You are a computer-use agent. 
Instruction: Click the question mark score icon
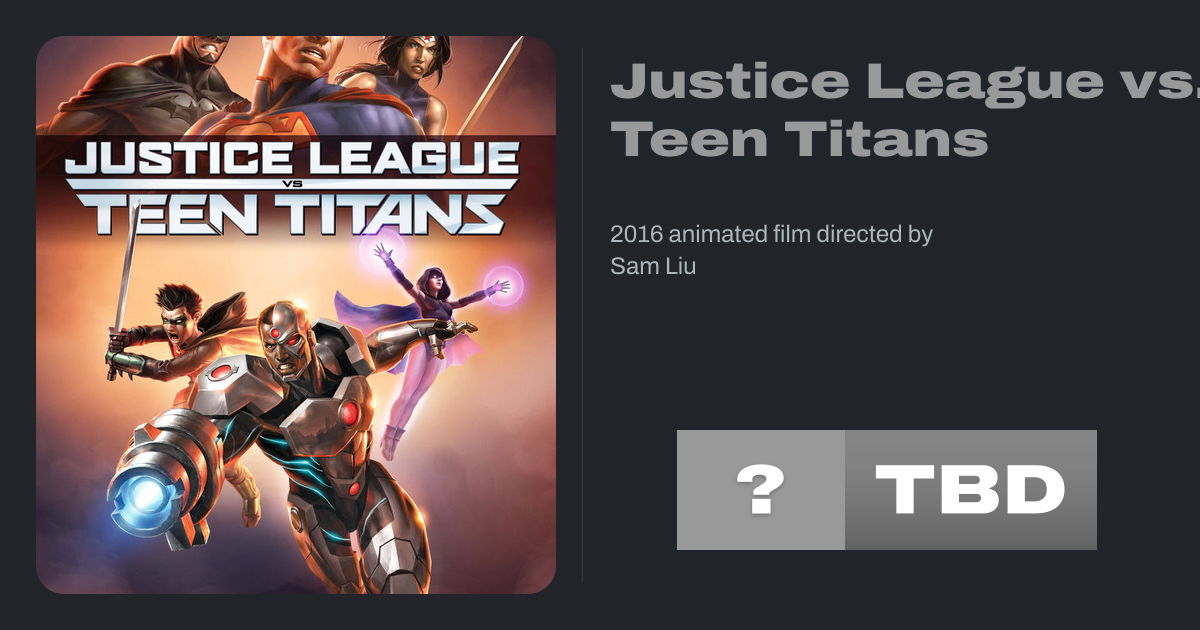coord(760,490)
